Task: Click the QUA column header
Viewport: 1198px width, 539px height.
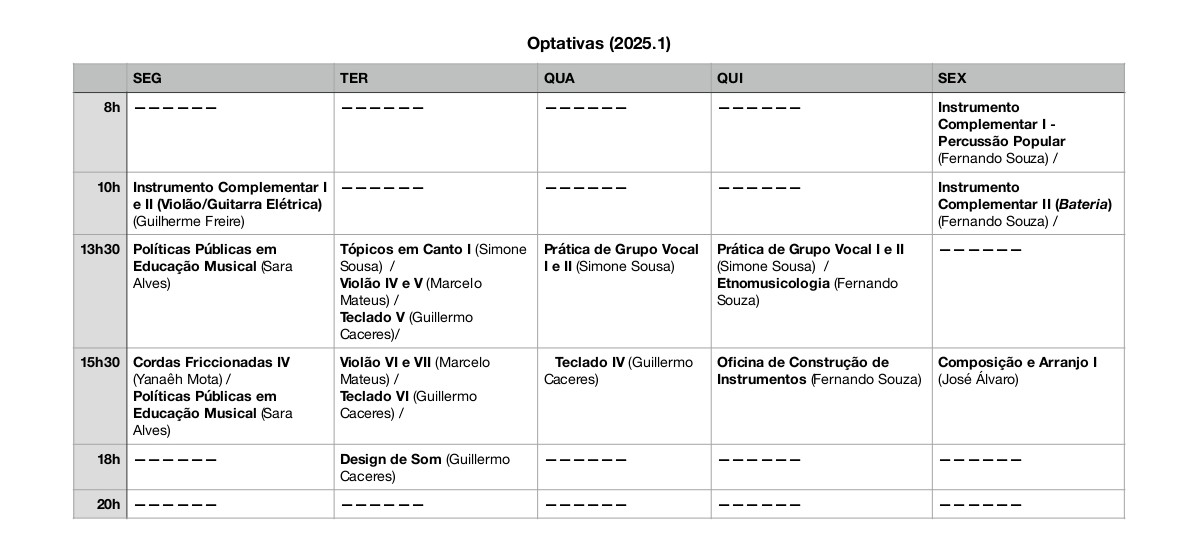Action: tap(559, 78)
